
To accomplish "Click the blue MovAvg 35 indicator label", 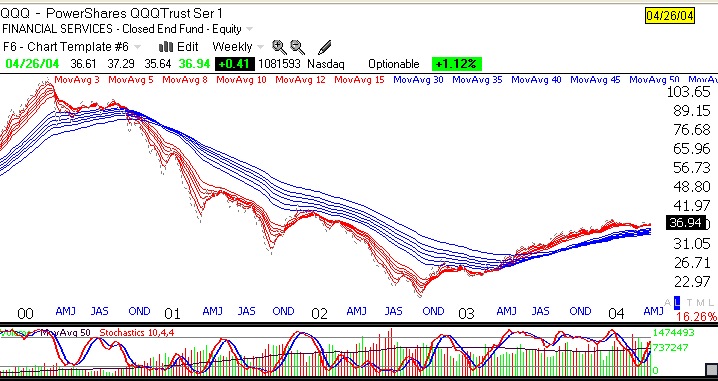I will (x=477, y=80).
